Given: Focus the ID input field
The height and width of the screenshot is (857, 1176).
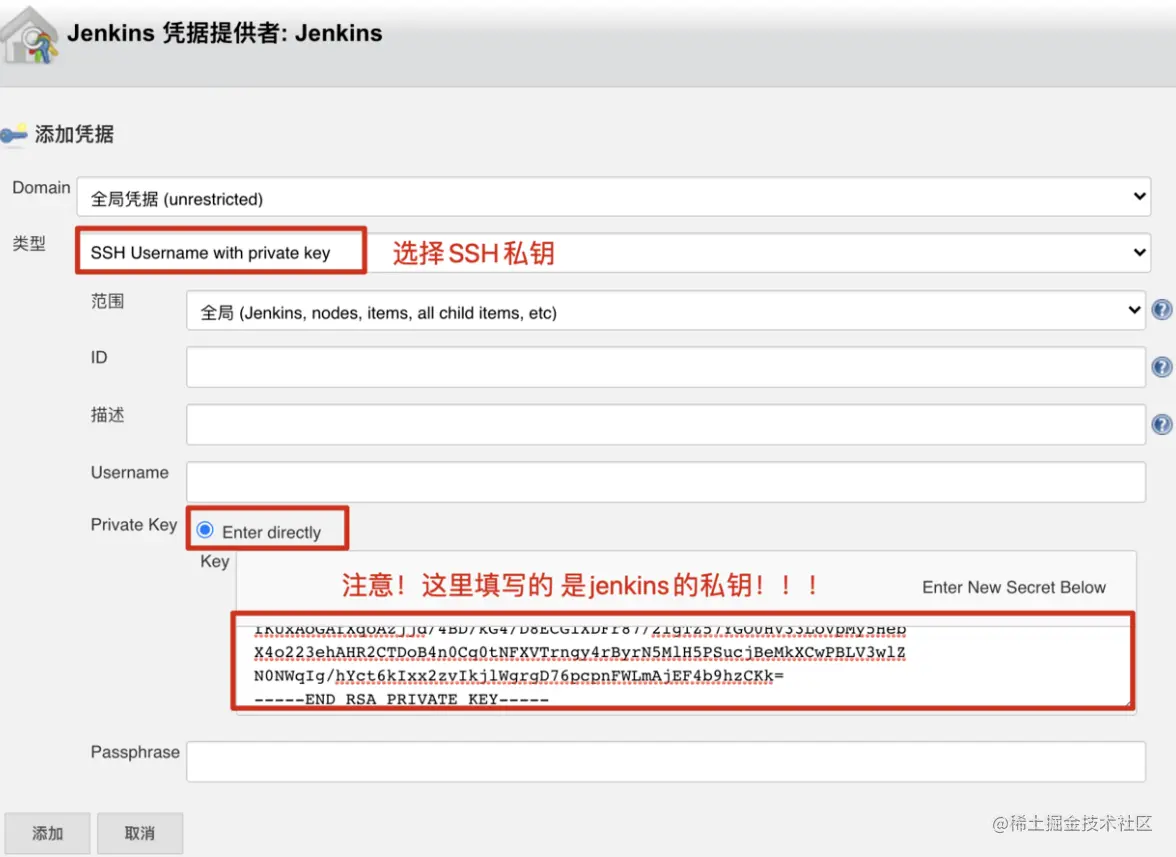Looking at the screenshot, I should [666, 367].
